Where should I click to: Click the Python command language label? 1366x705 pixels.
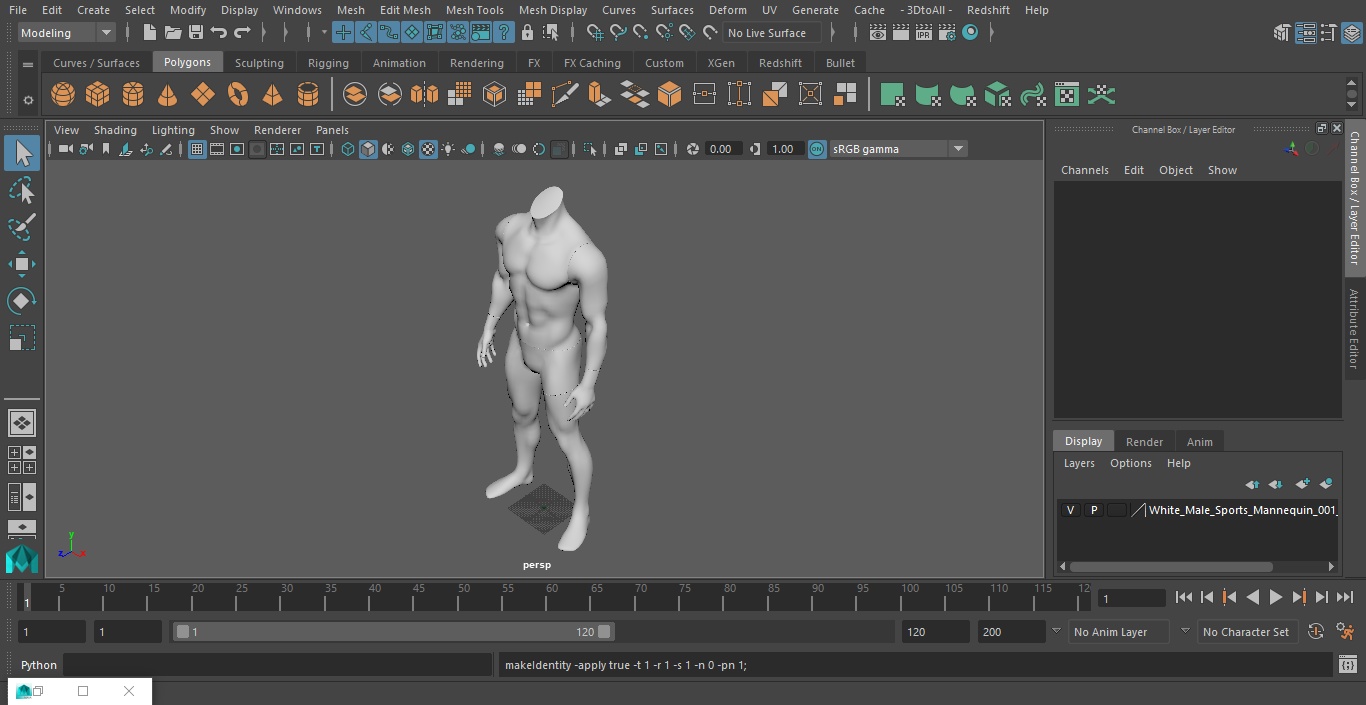(x=39, y=665)
